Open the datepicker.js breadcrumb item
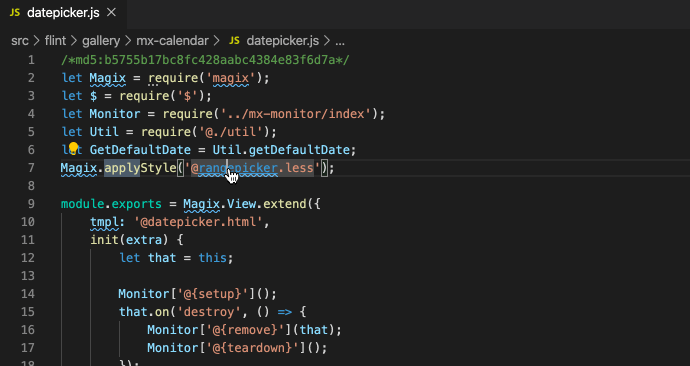This screenshot has height=366, width=690. pyautogui.click(x=283, y=41)
